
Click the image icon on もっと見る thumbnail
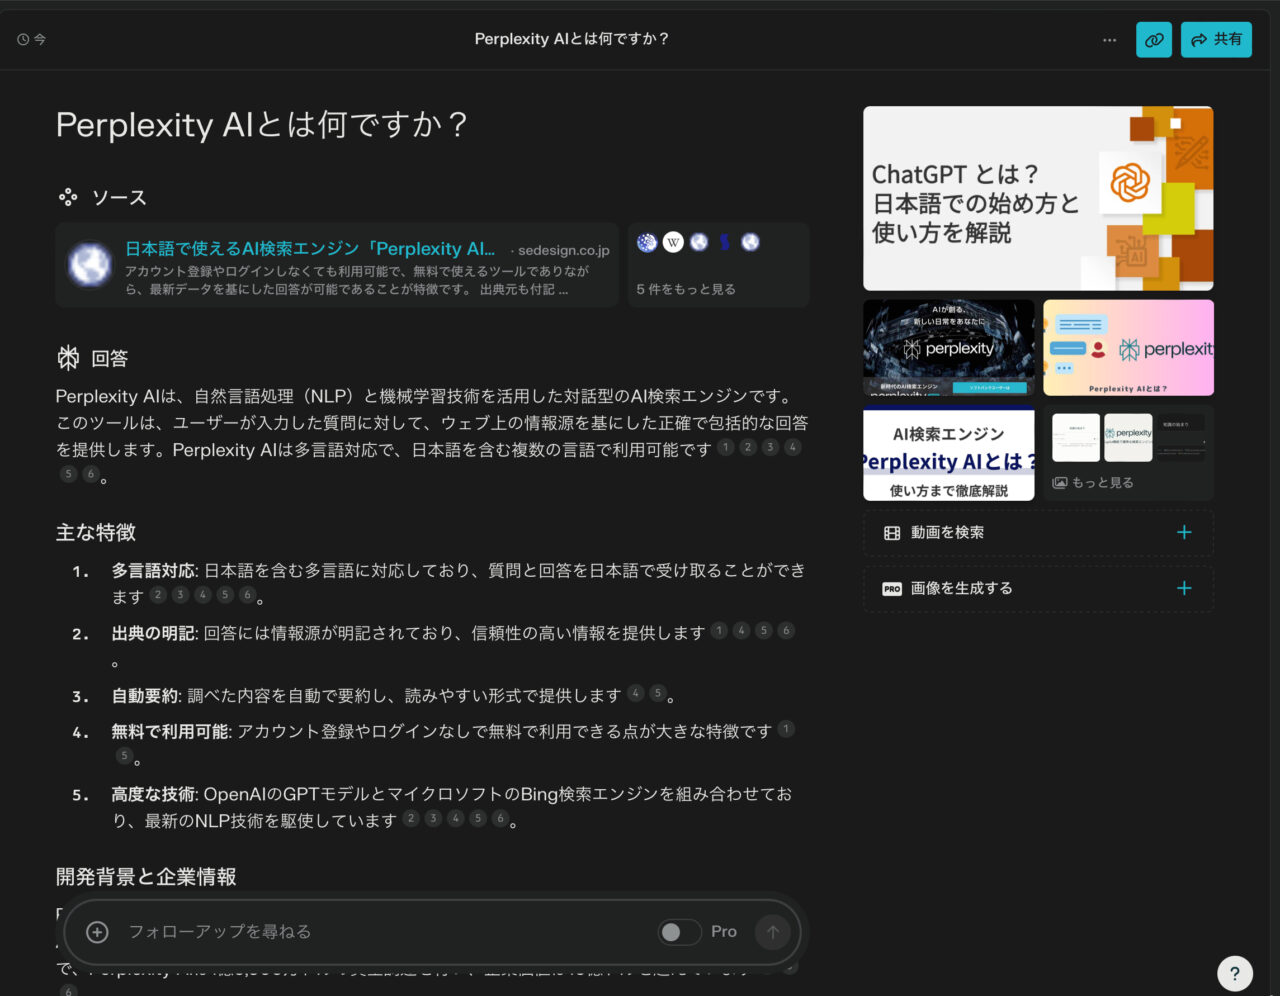1058,481
